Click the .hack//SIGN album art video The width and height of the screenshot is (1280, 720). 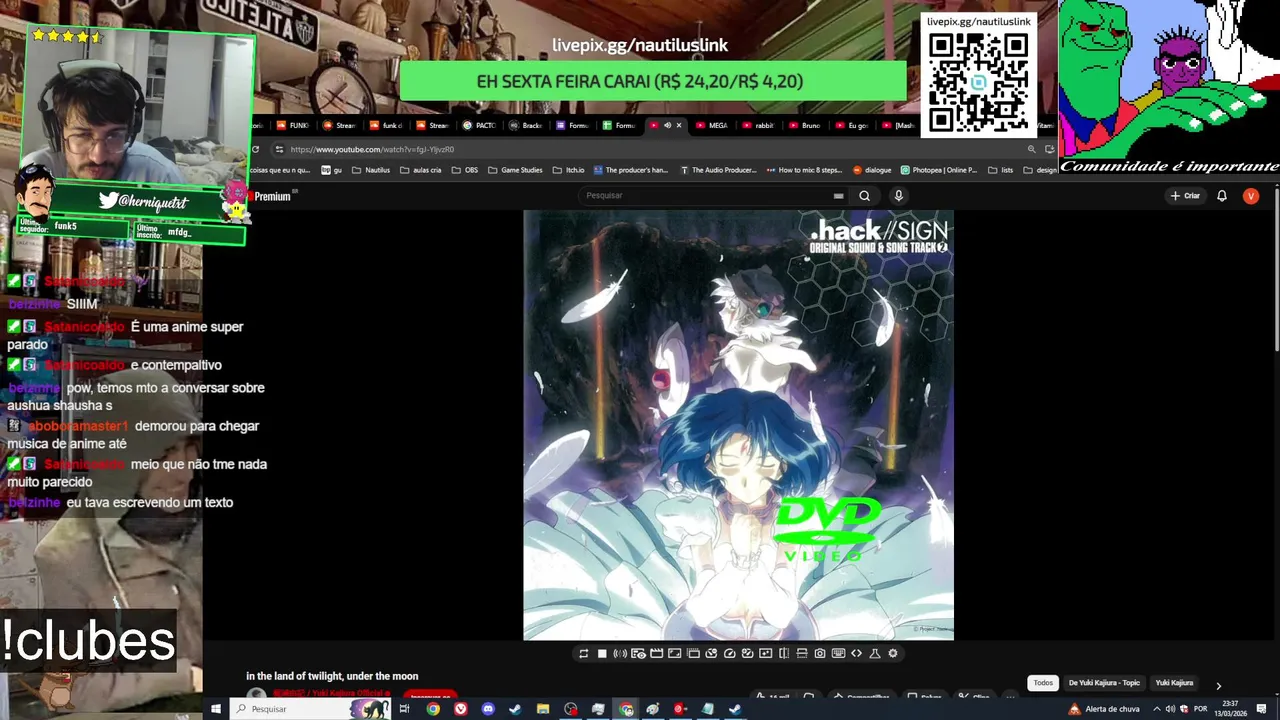738,425
